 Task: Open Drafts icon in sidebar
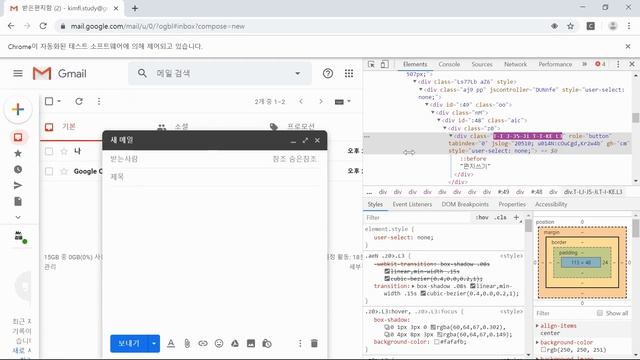tap(18, 201)
